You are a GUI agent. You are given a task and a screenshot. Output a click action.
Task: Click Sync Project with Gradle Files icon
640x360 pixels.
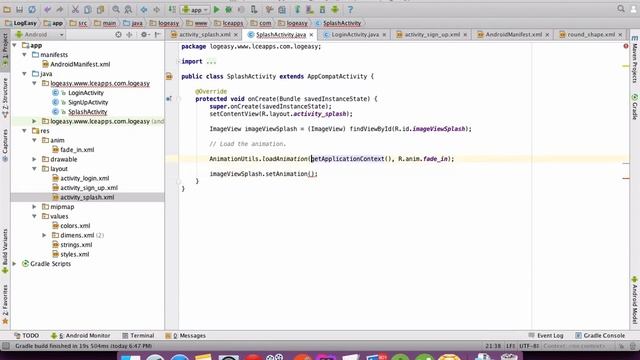click(298, 9)
